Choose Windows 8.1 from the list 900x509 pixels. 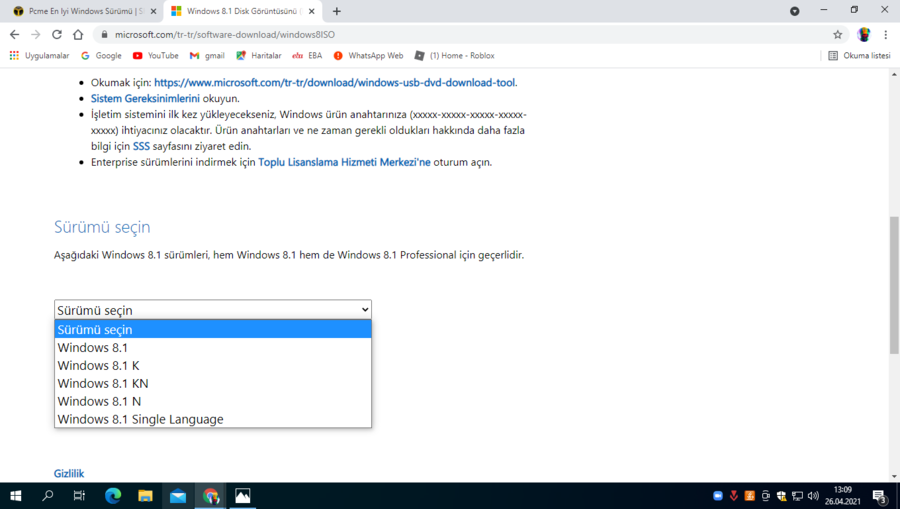click(213, 348)
